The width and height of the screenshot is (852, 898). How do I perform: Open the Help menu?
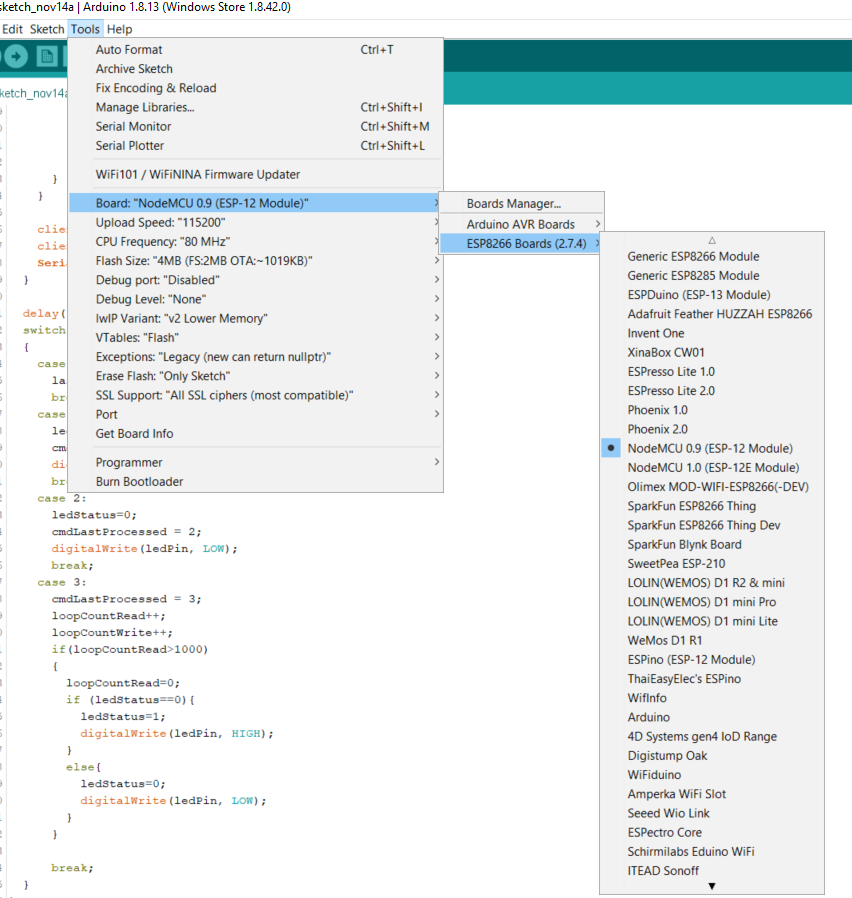119,29
